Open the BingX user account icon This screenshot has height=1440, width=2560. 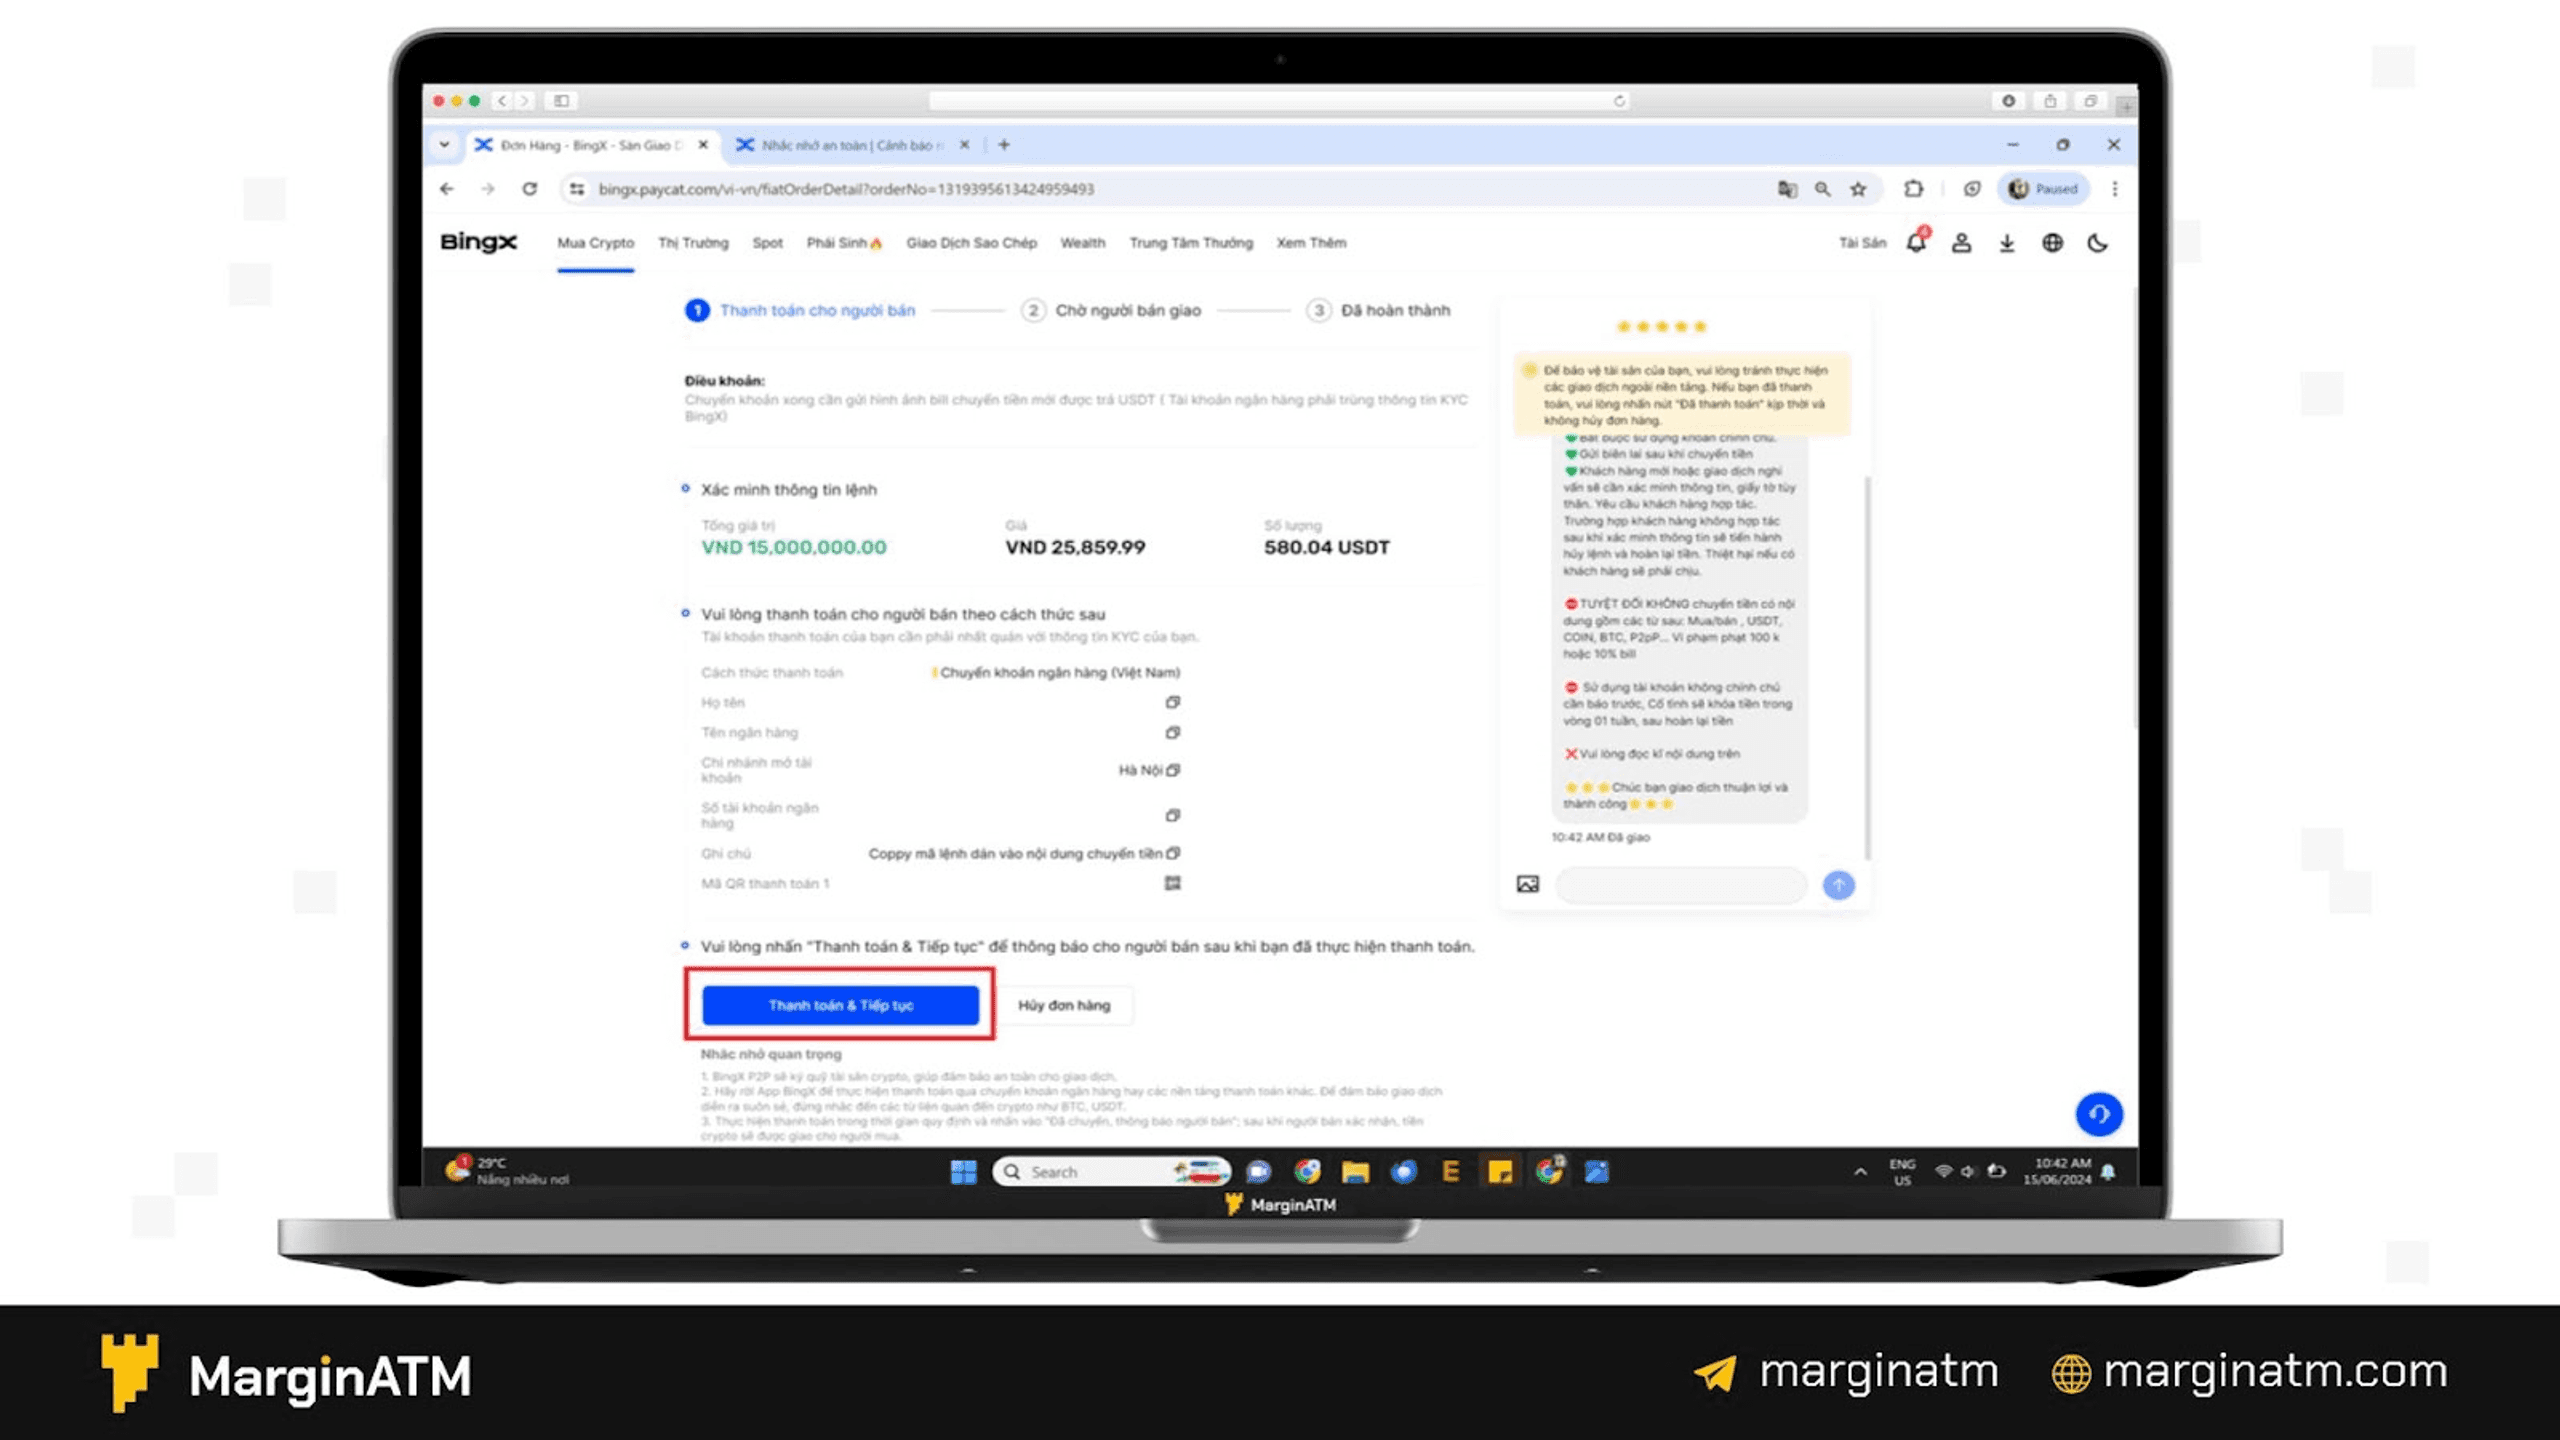click(1962, 243)
